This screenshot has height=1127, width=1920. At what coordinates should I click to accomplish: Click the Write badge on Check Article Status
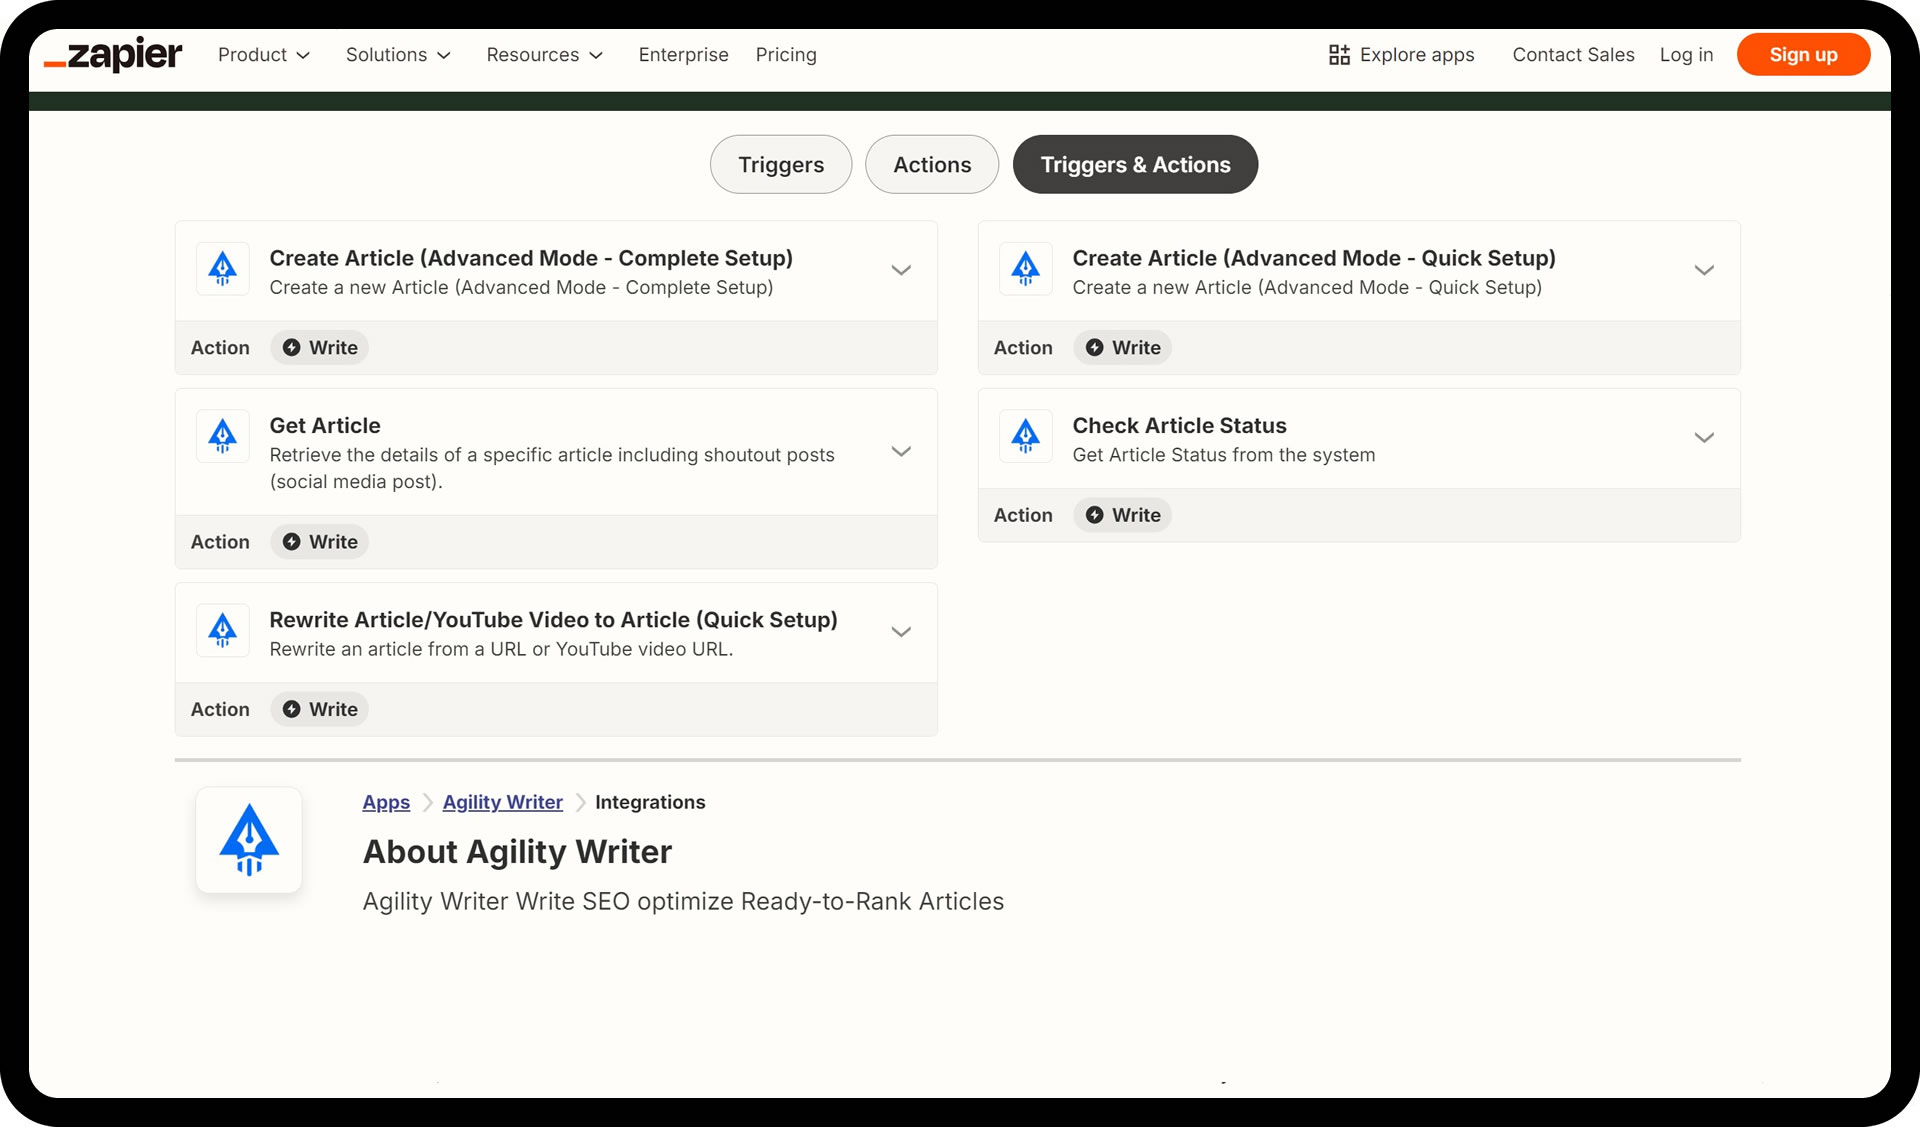click(1122, 515)
